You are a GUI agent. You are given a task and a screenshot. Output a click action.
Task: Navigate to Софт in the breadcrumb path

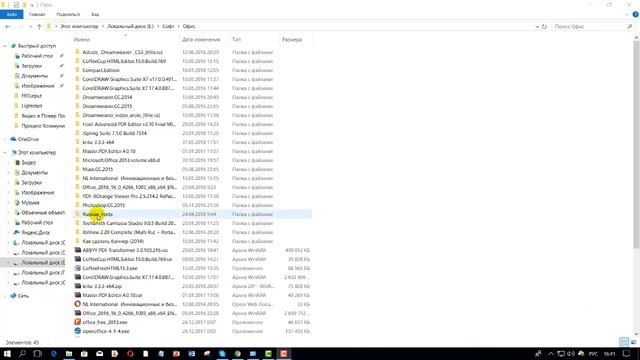click(168, 27)
